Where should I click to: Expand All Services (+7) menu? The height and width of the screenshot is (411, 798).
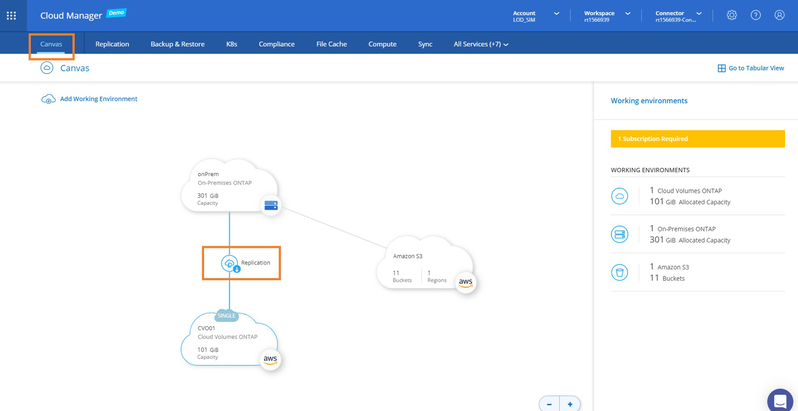[x=481, y=44]
